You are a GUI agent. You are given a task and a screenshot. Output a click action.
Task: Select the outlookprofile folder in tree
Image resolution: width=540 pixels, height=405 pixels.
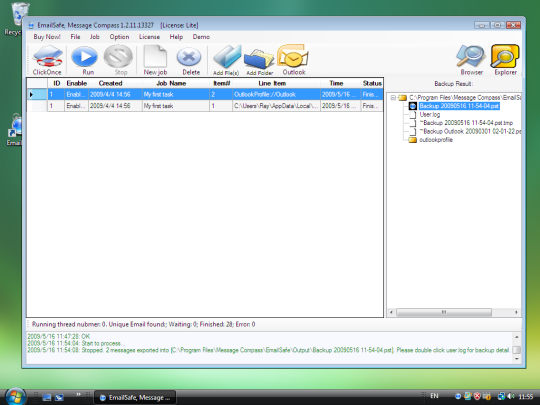[x=436, y=140]
